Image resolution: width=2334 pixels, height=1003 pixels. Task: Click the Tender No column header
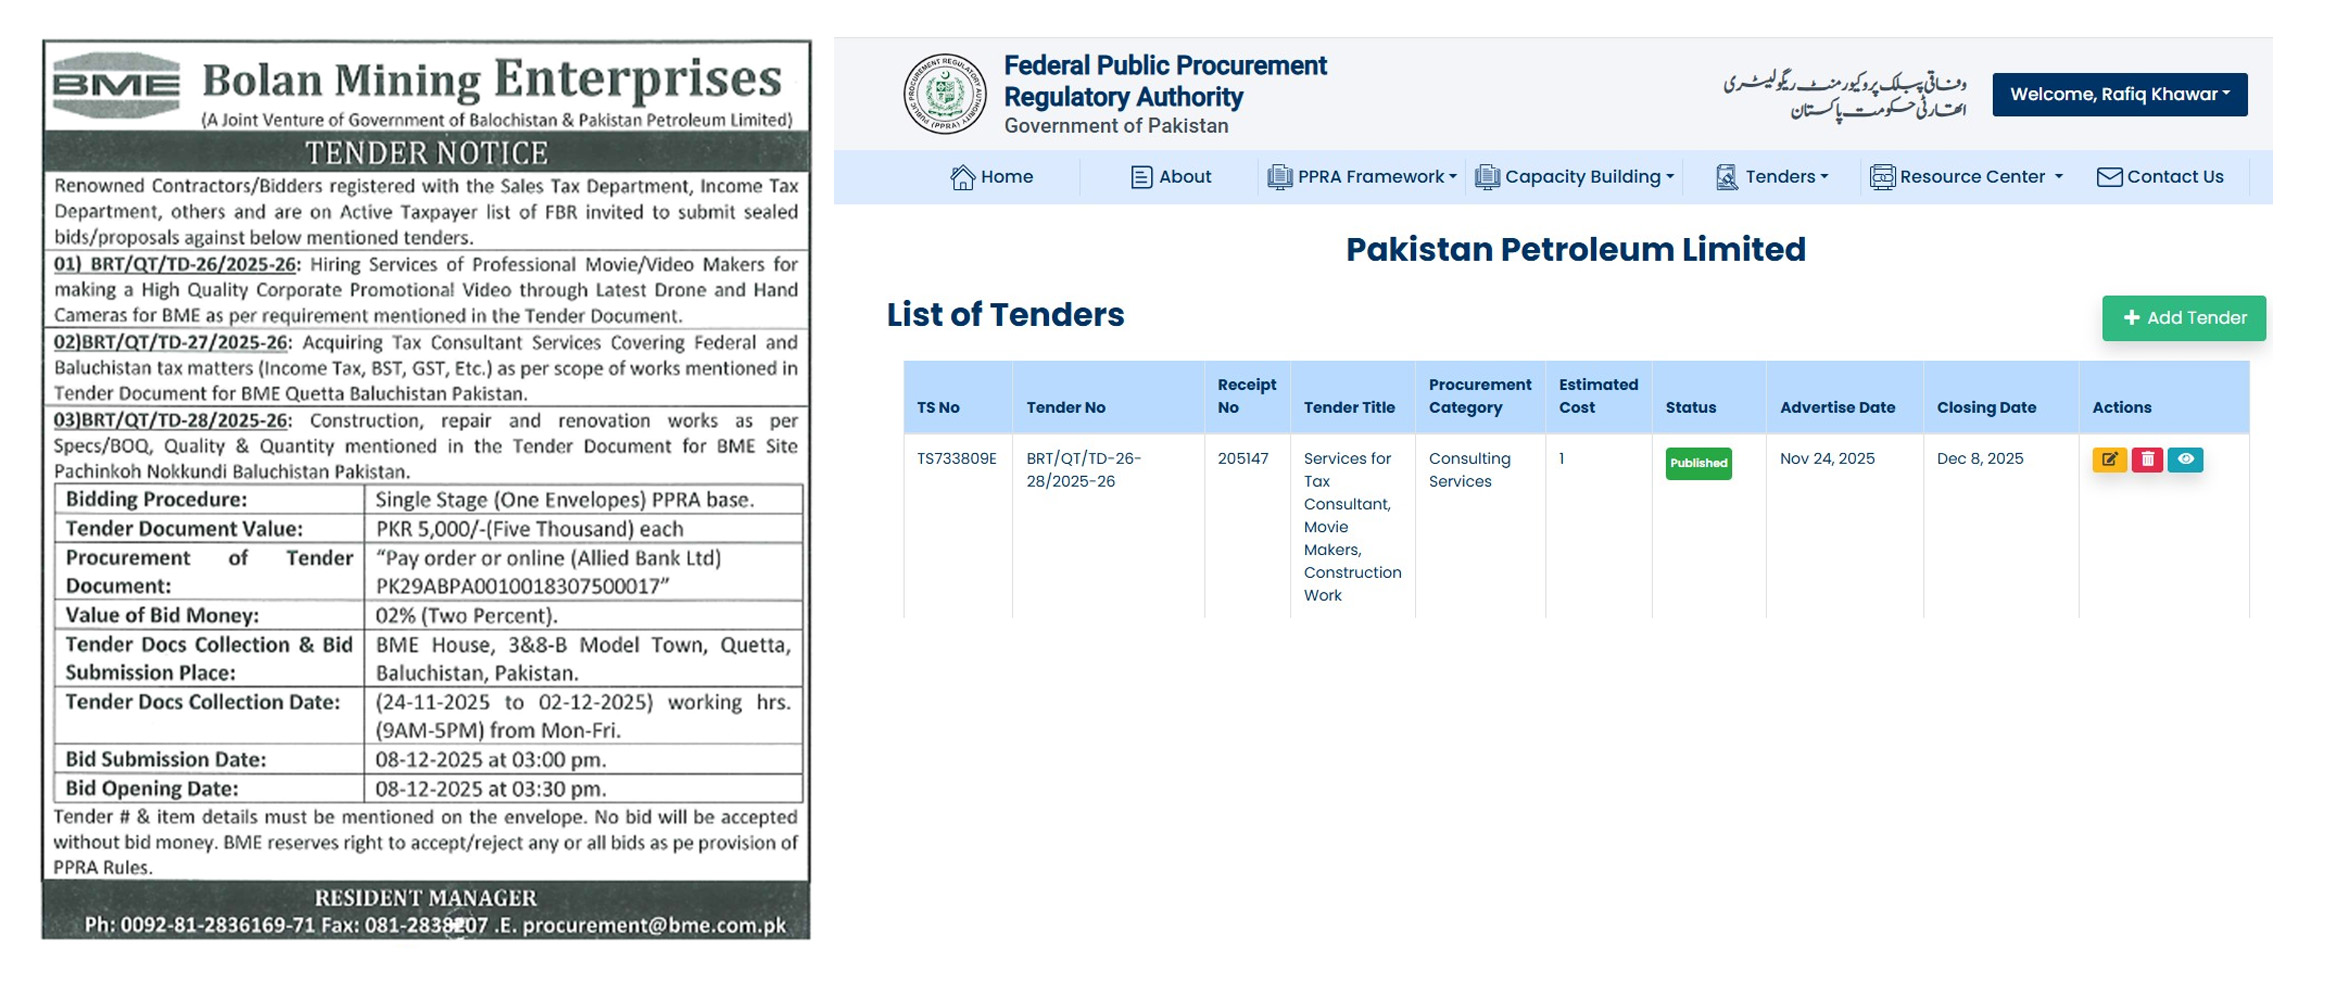1065,407
